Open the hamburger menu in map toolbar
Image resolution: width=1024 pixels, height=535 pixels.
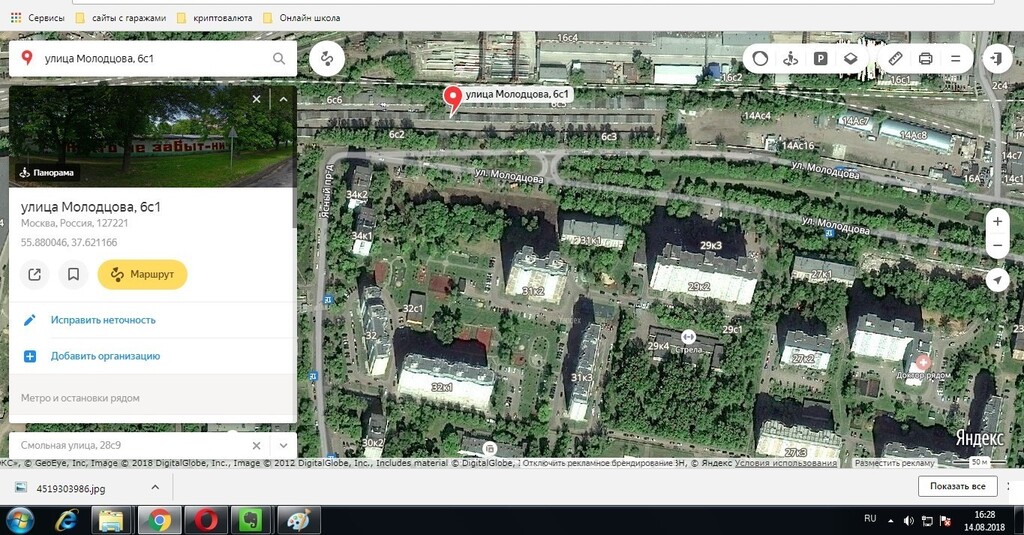click(x=956, y=59)
